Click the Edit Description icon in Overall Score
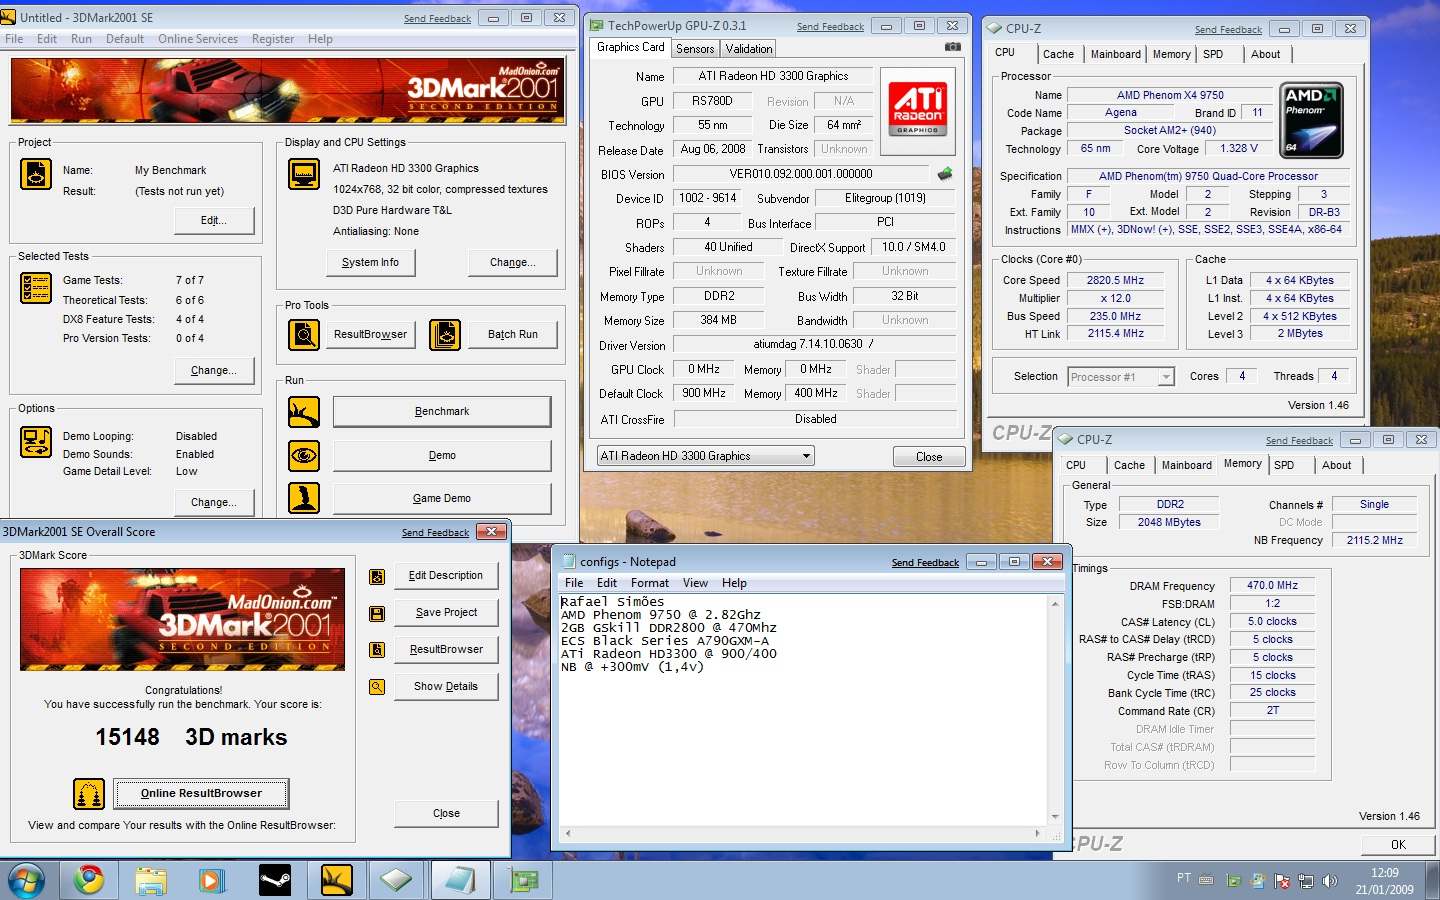Screen dimensions: 1440x900 click(377, 576)
